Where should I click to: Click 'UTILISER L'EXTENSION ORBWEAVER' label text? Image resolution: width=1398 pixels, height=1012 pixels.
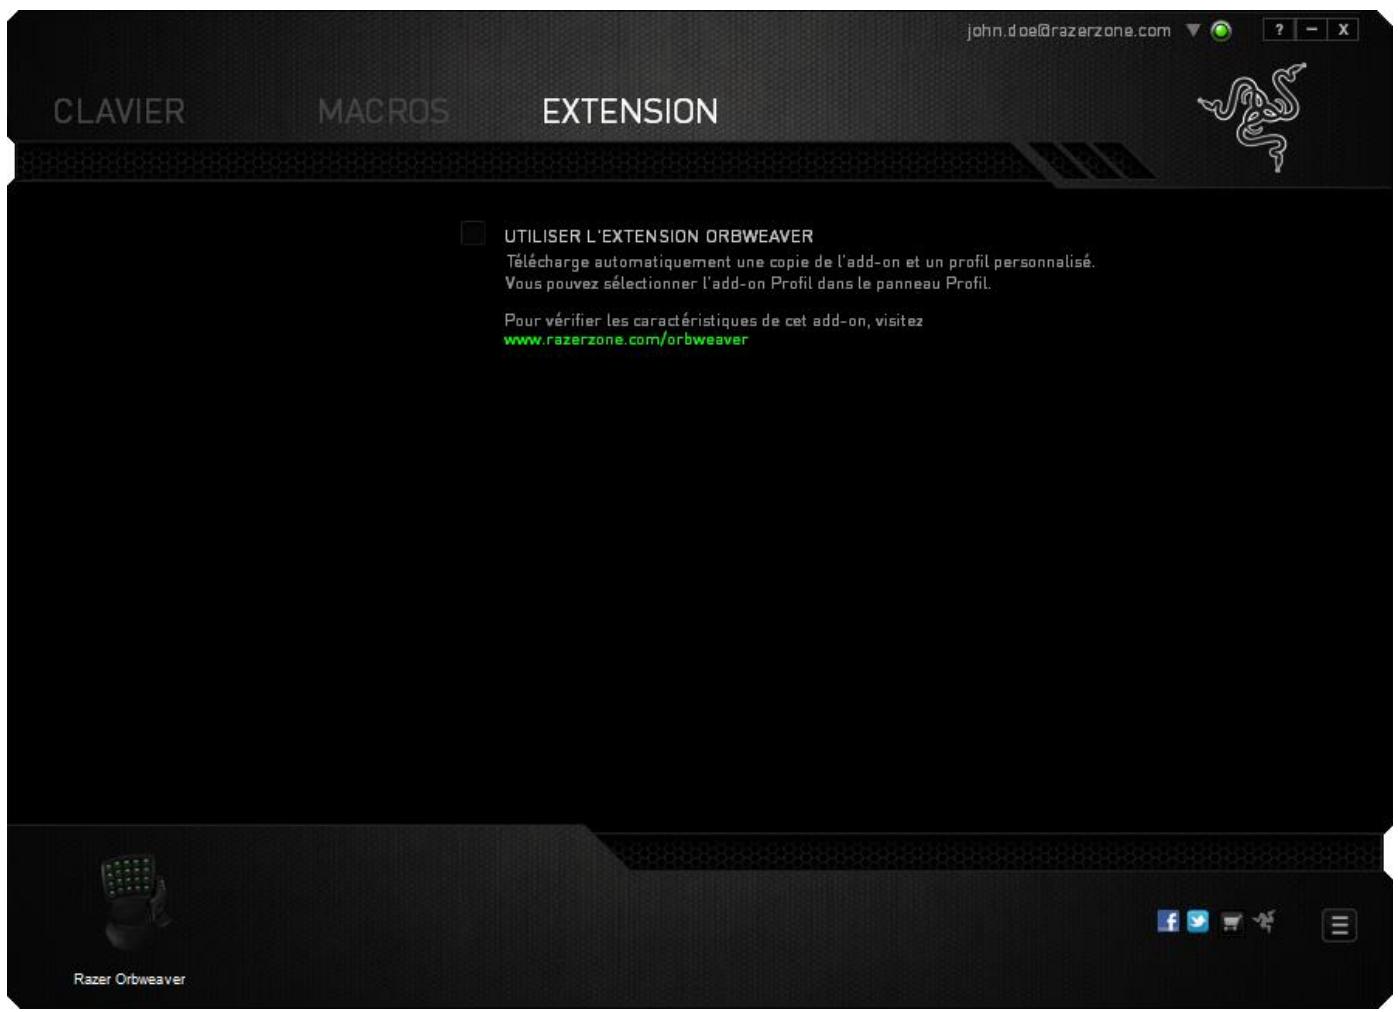(x=659, y=237)
